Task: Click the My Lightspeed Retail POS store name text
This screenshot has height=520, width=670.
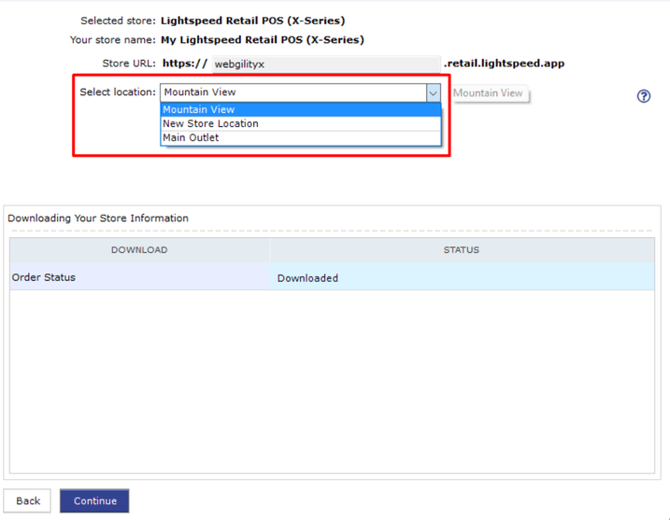Action: click(x=262, y=40)
